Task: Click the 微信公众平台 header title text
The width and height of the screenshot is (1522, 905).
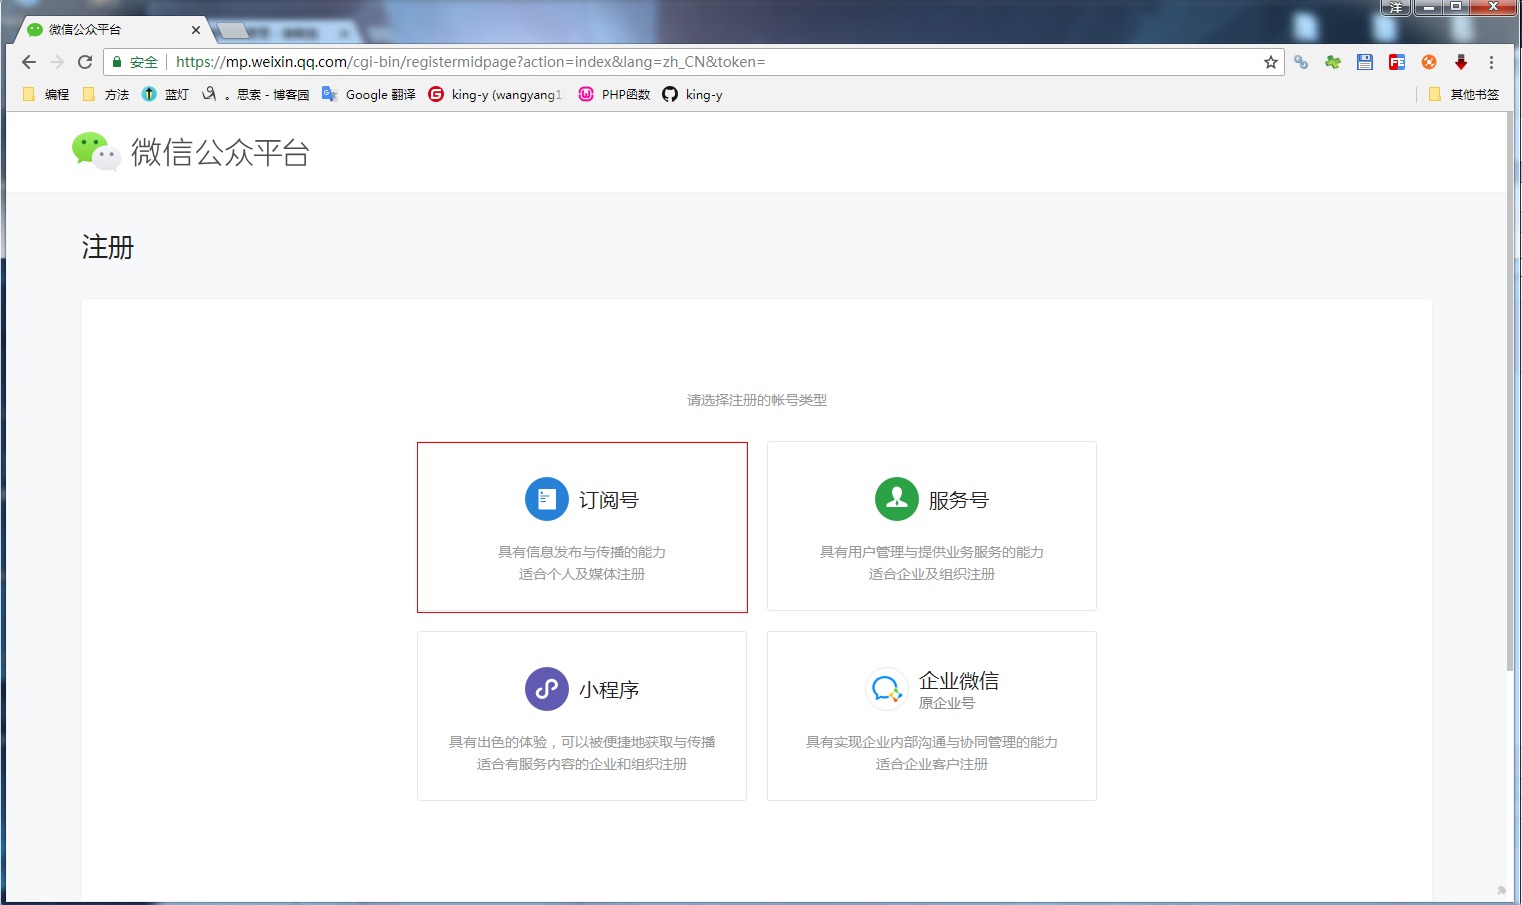Action: [220, 152]
